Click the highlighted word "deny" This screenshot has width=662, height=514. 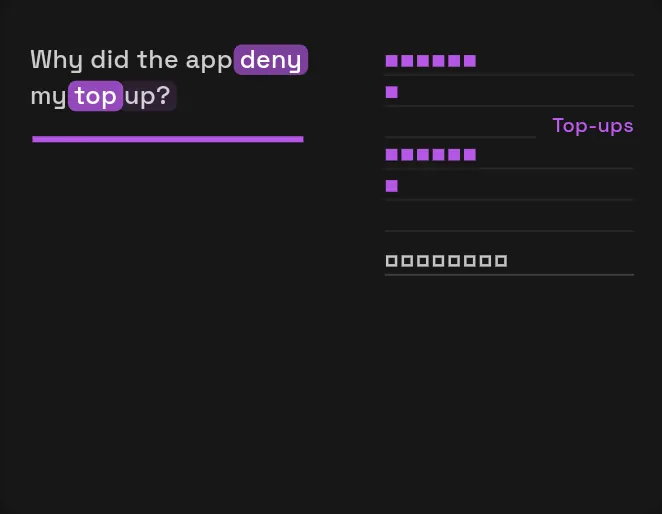point(271,60)
